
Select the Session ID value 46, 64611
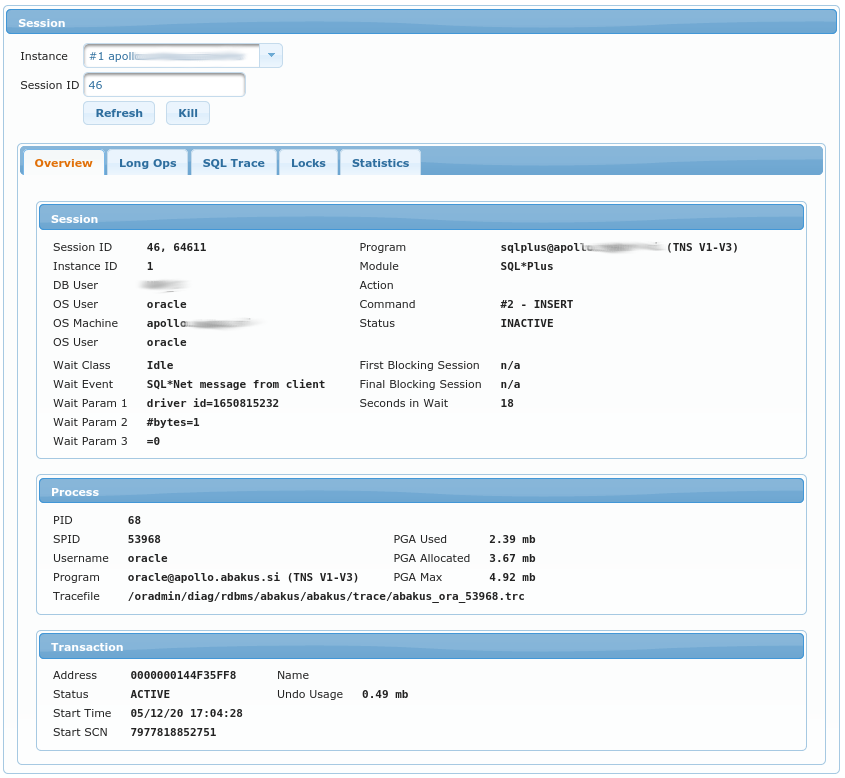click(176, 247)
